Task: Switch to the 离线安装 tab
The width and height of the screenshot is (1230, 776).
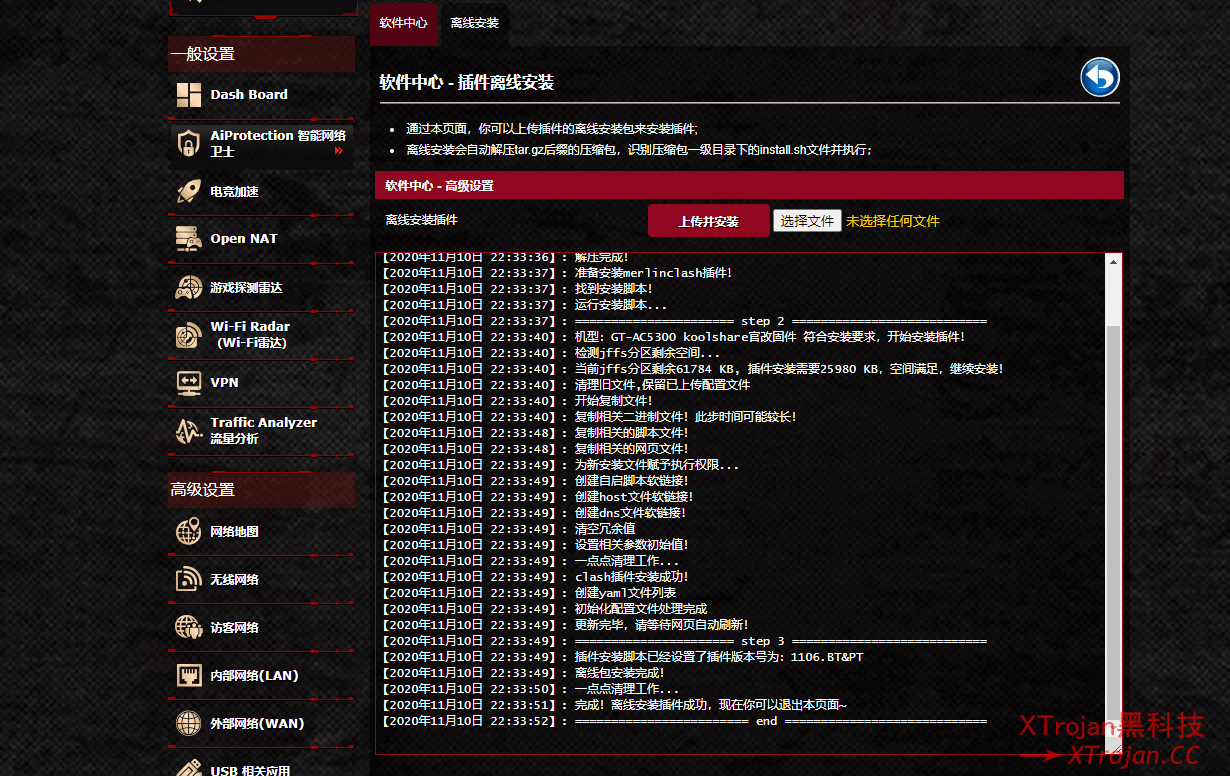Action: [x=474, y=22]
